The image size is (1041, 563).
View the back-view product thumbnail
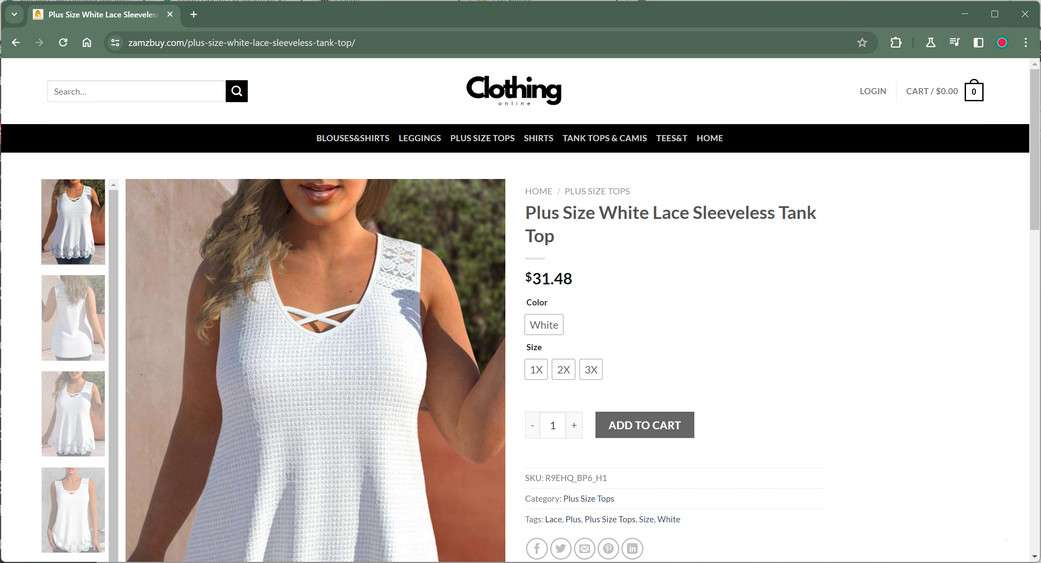point(73,318)
